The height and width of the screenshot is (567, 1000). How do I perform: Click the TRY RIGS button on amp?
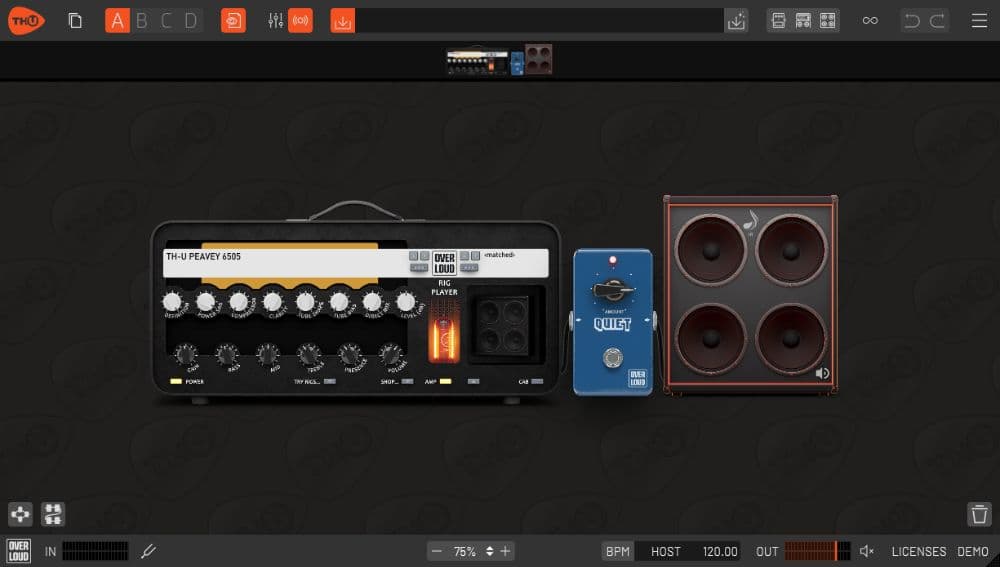click(329, 381)
